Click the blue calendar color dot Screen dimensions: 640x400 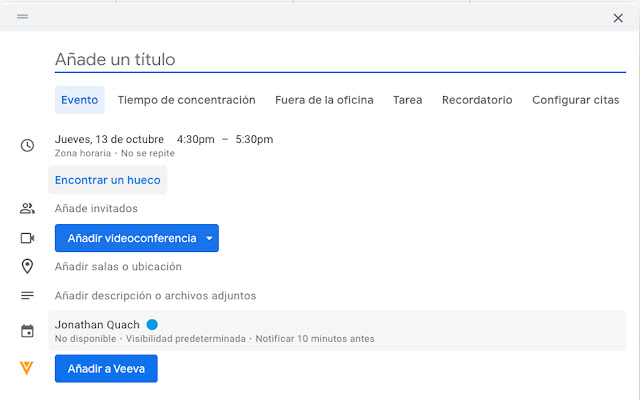tap(152, 324)
